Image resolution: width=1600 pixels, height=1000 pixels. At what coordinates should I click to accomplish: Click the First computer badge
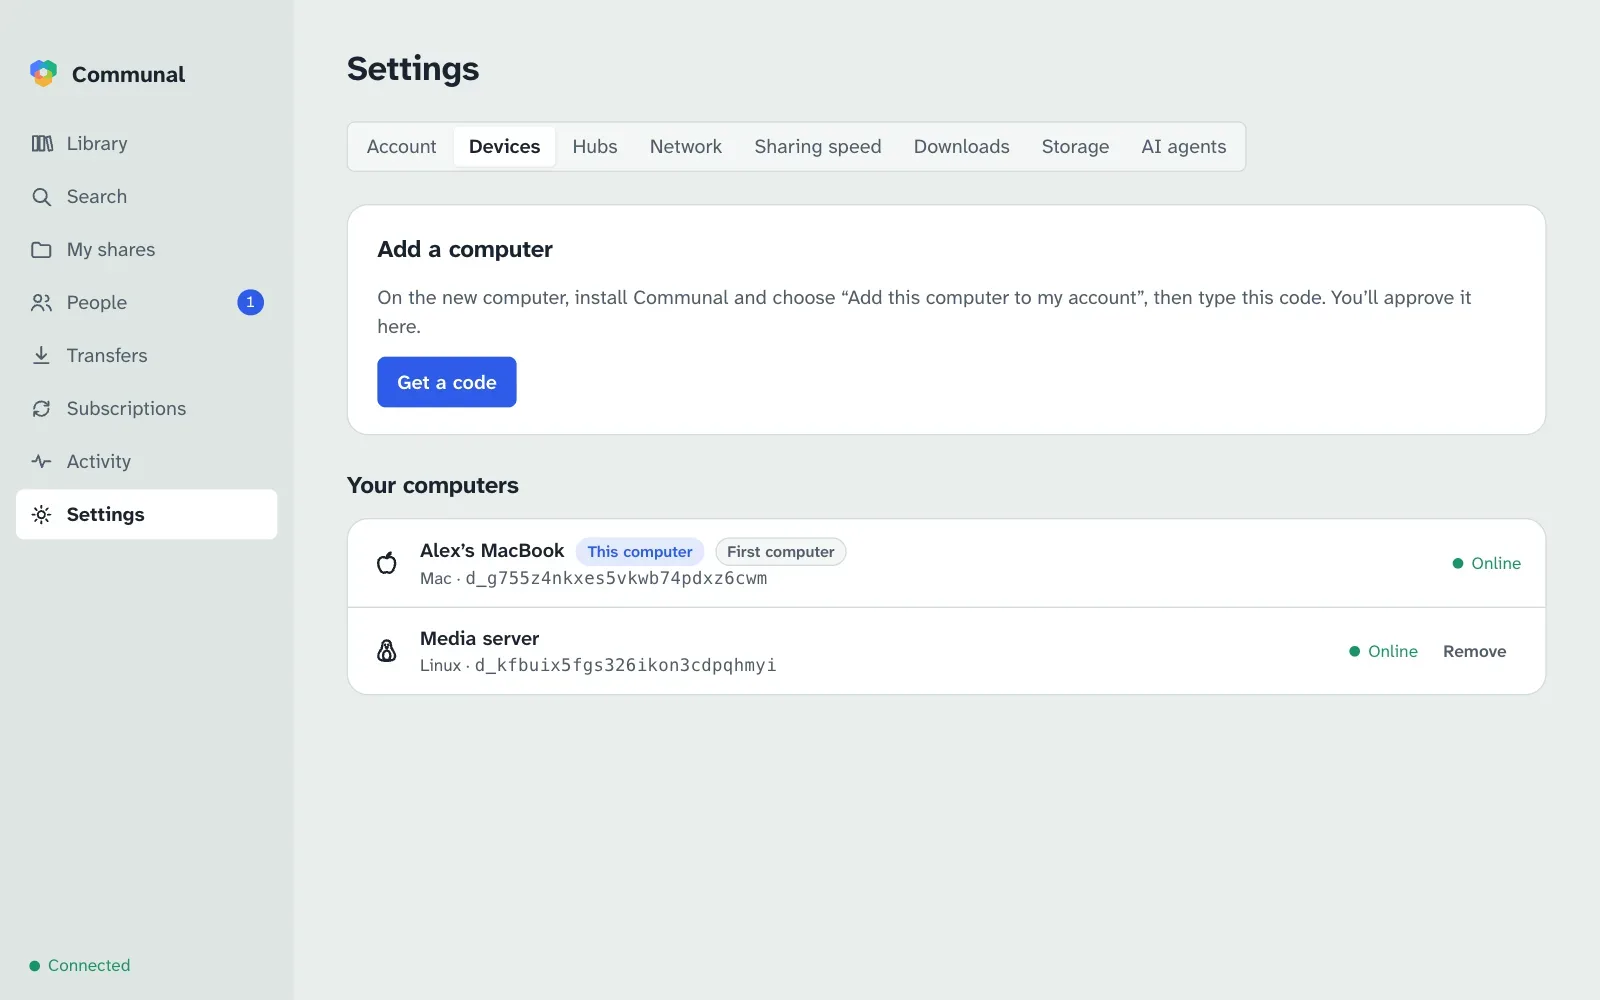coord(781,552)
